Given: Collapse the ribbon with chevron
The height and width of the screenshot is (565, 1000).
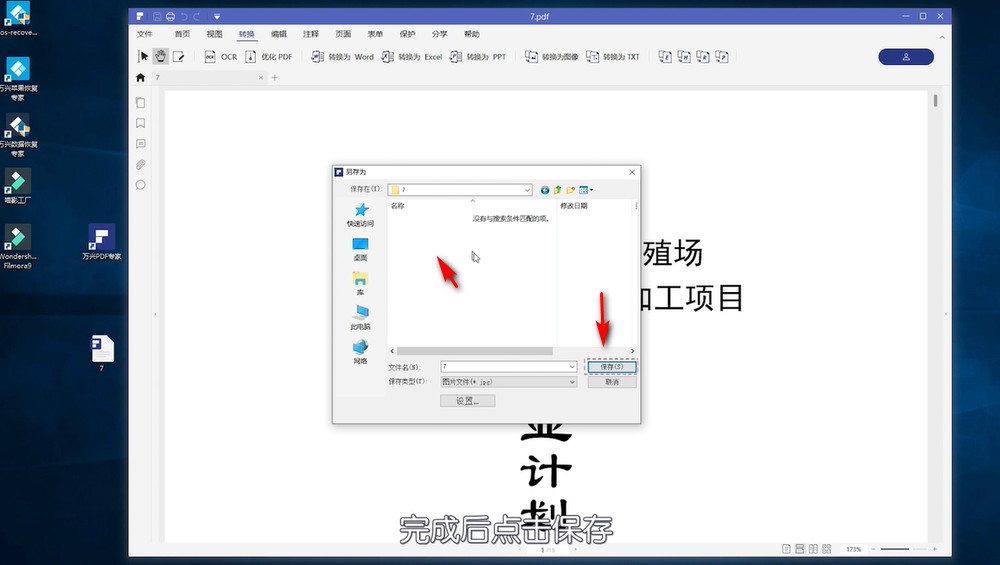Looking at the screenshot, I should tap(942, 37).
